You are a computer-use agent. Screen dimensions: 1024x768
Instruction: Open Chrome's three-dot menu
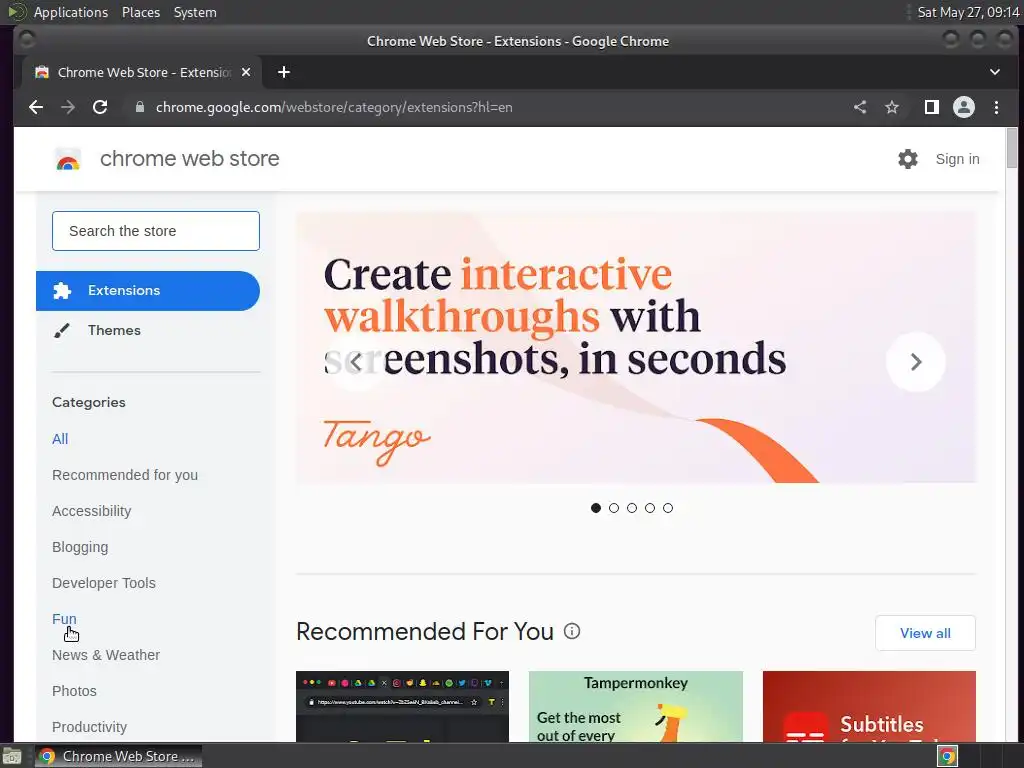pyautogui.click(x=996, y=107)
